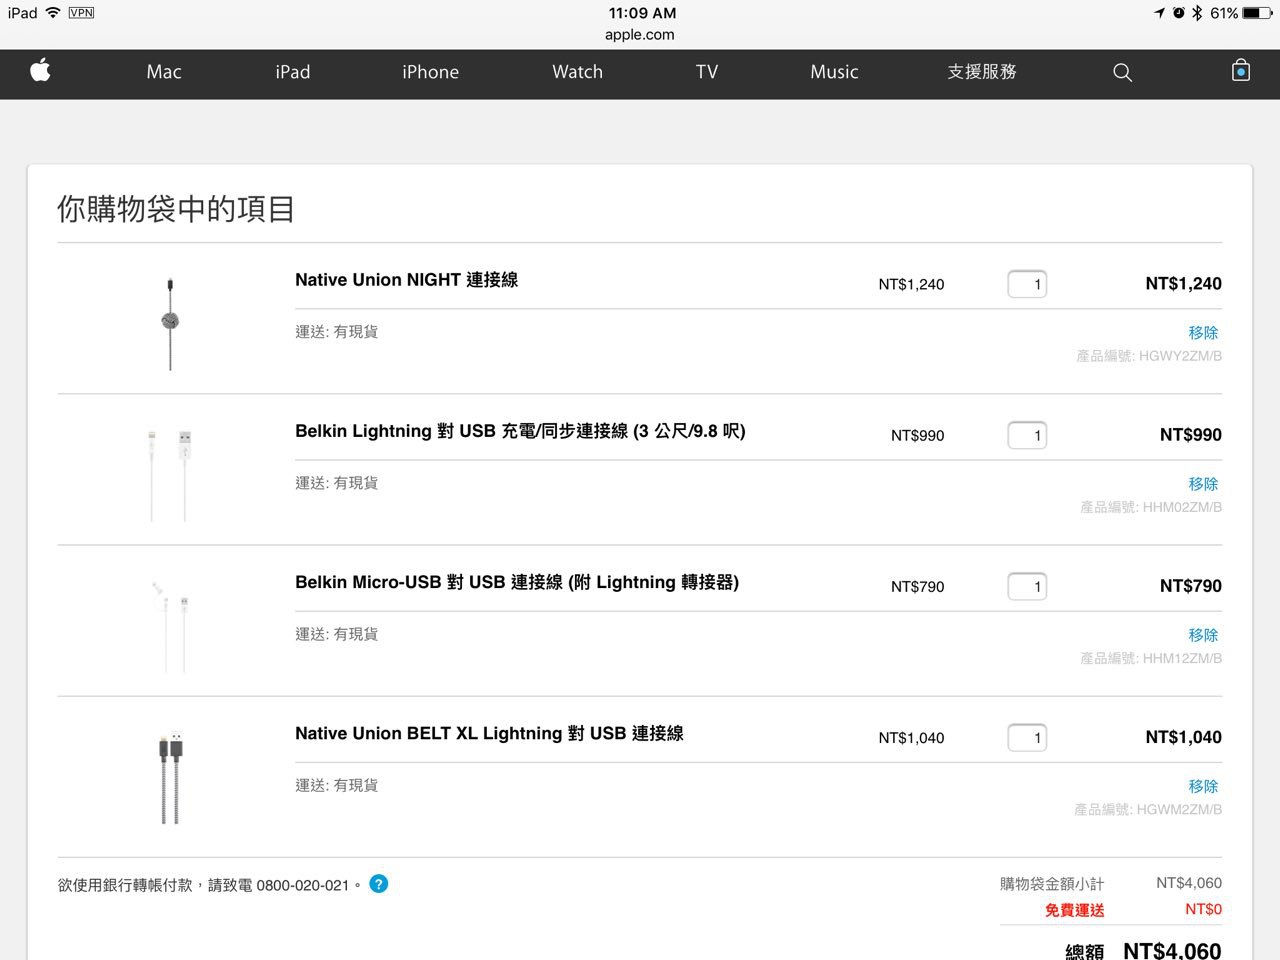The height and width of the screenshot is (960, 1280).
Task: Click the 11:09 AM clock in status bar
Action: click(x=642, y=13)
